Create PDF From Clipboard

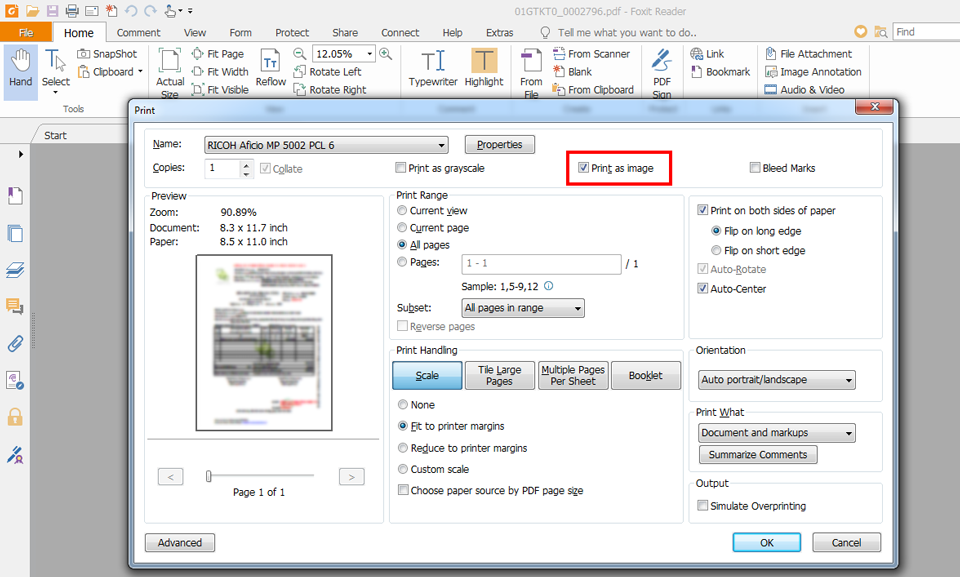click(x=593, y=89)
